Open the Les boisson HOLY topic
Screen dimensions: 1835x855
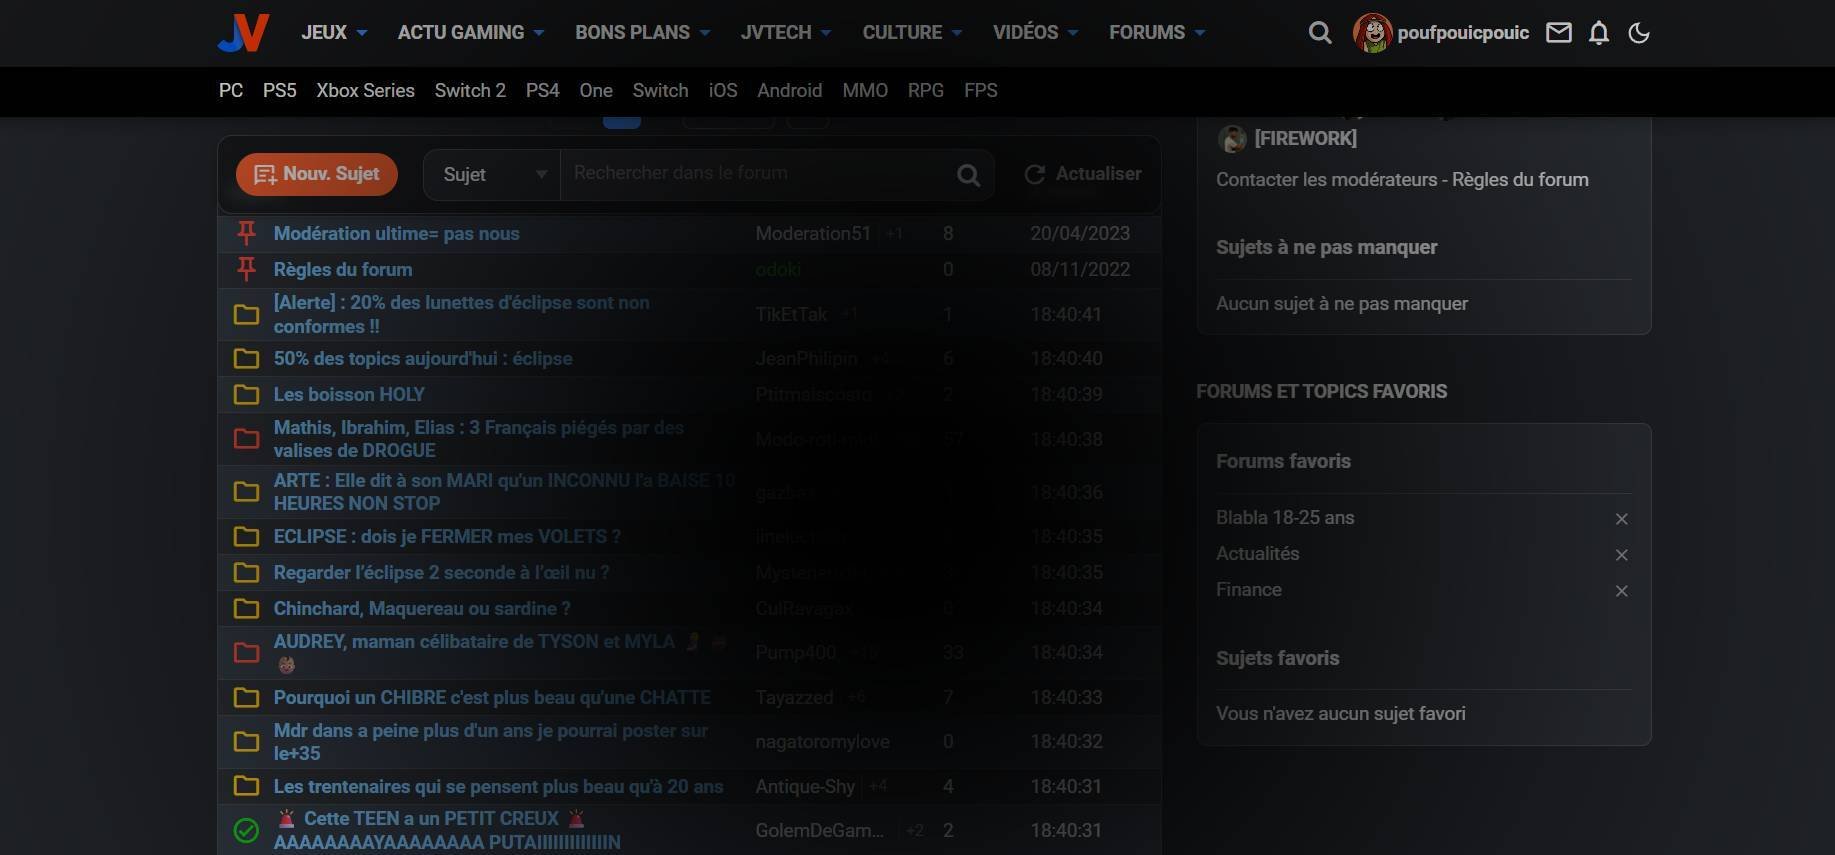[x=349, y=394]
